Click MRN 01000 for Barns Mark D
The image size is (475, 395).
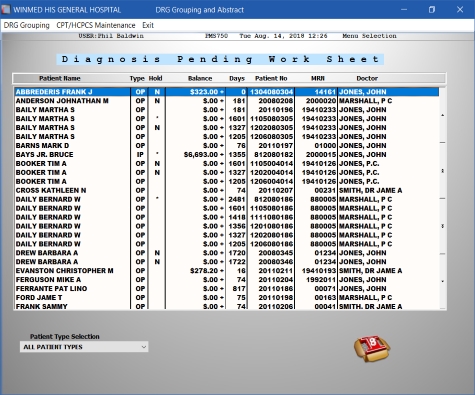coord(325,146)
